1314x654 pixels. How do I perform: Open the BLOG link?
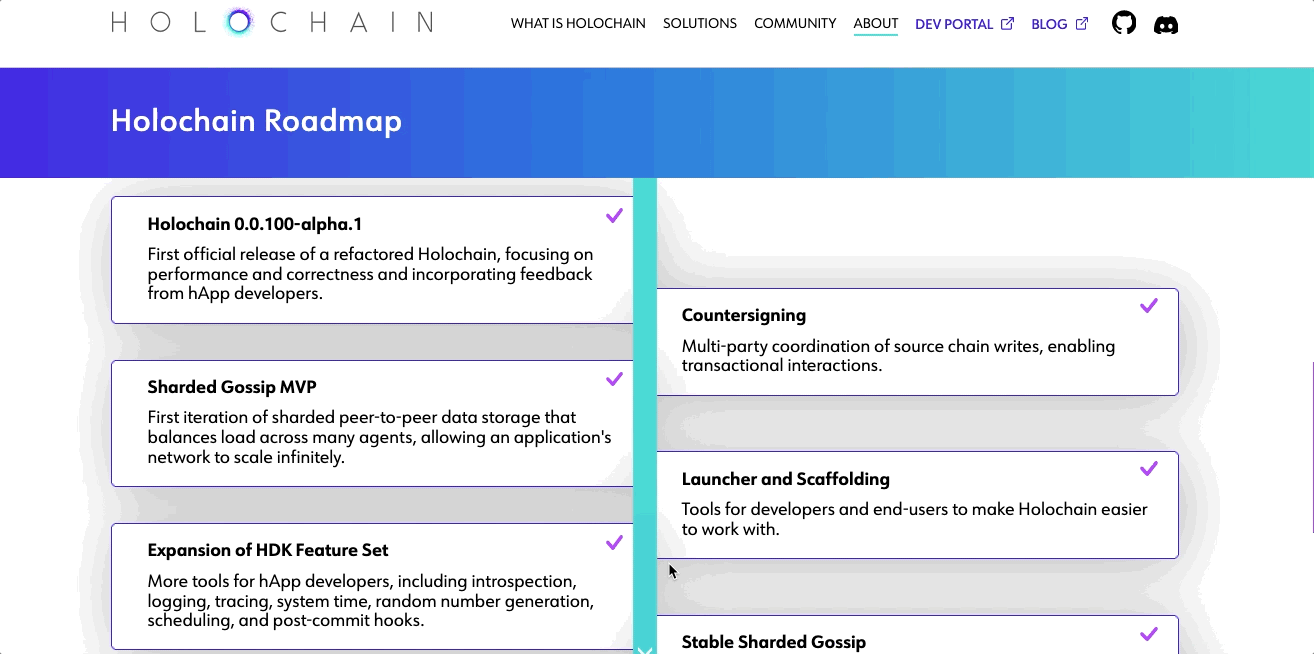click(x=1049, y=23)
